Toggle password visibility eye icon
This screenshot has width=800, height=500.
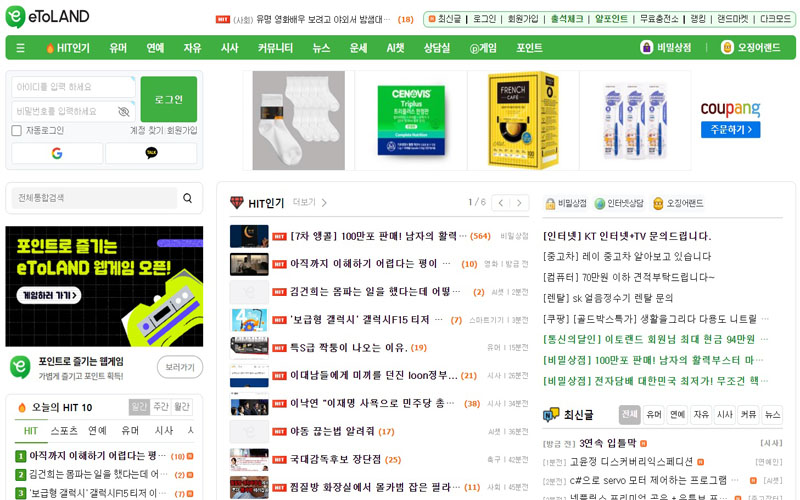click(x=123, y=111)
